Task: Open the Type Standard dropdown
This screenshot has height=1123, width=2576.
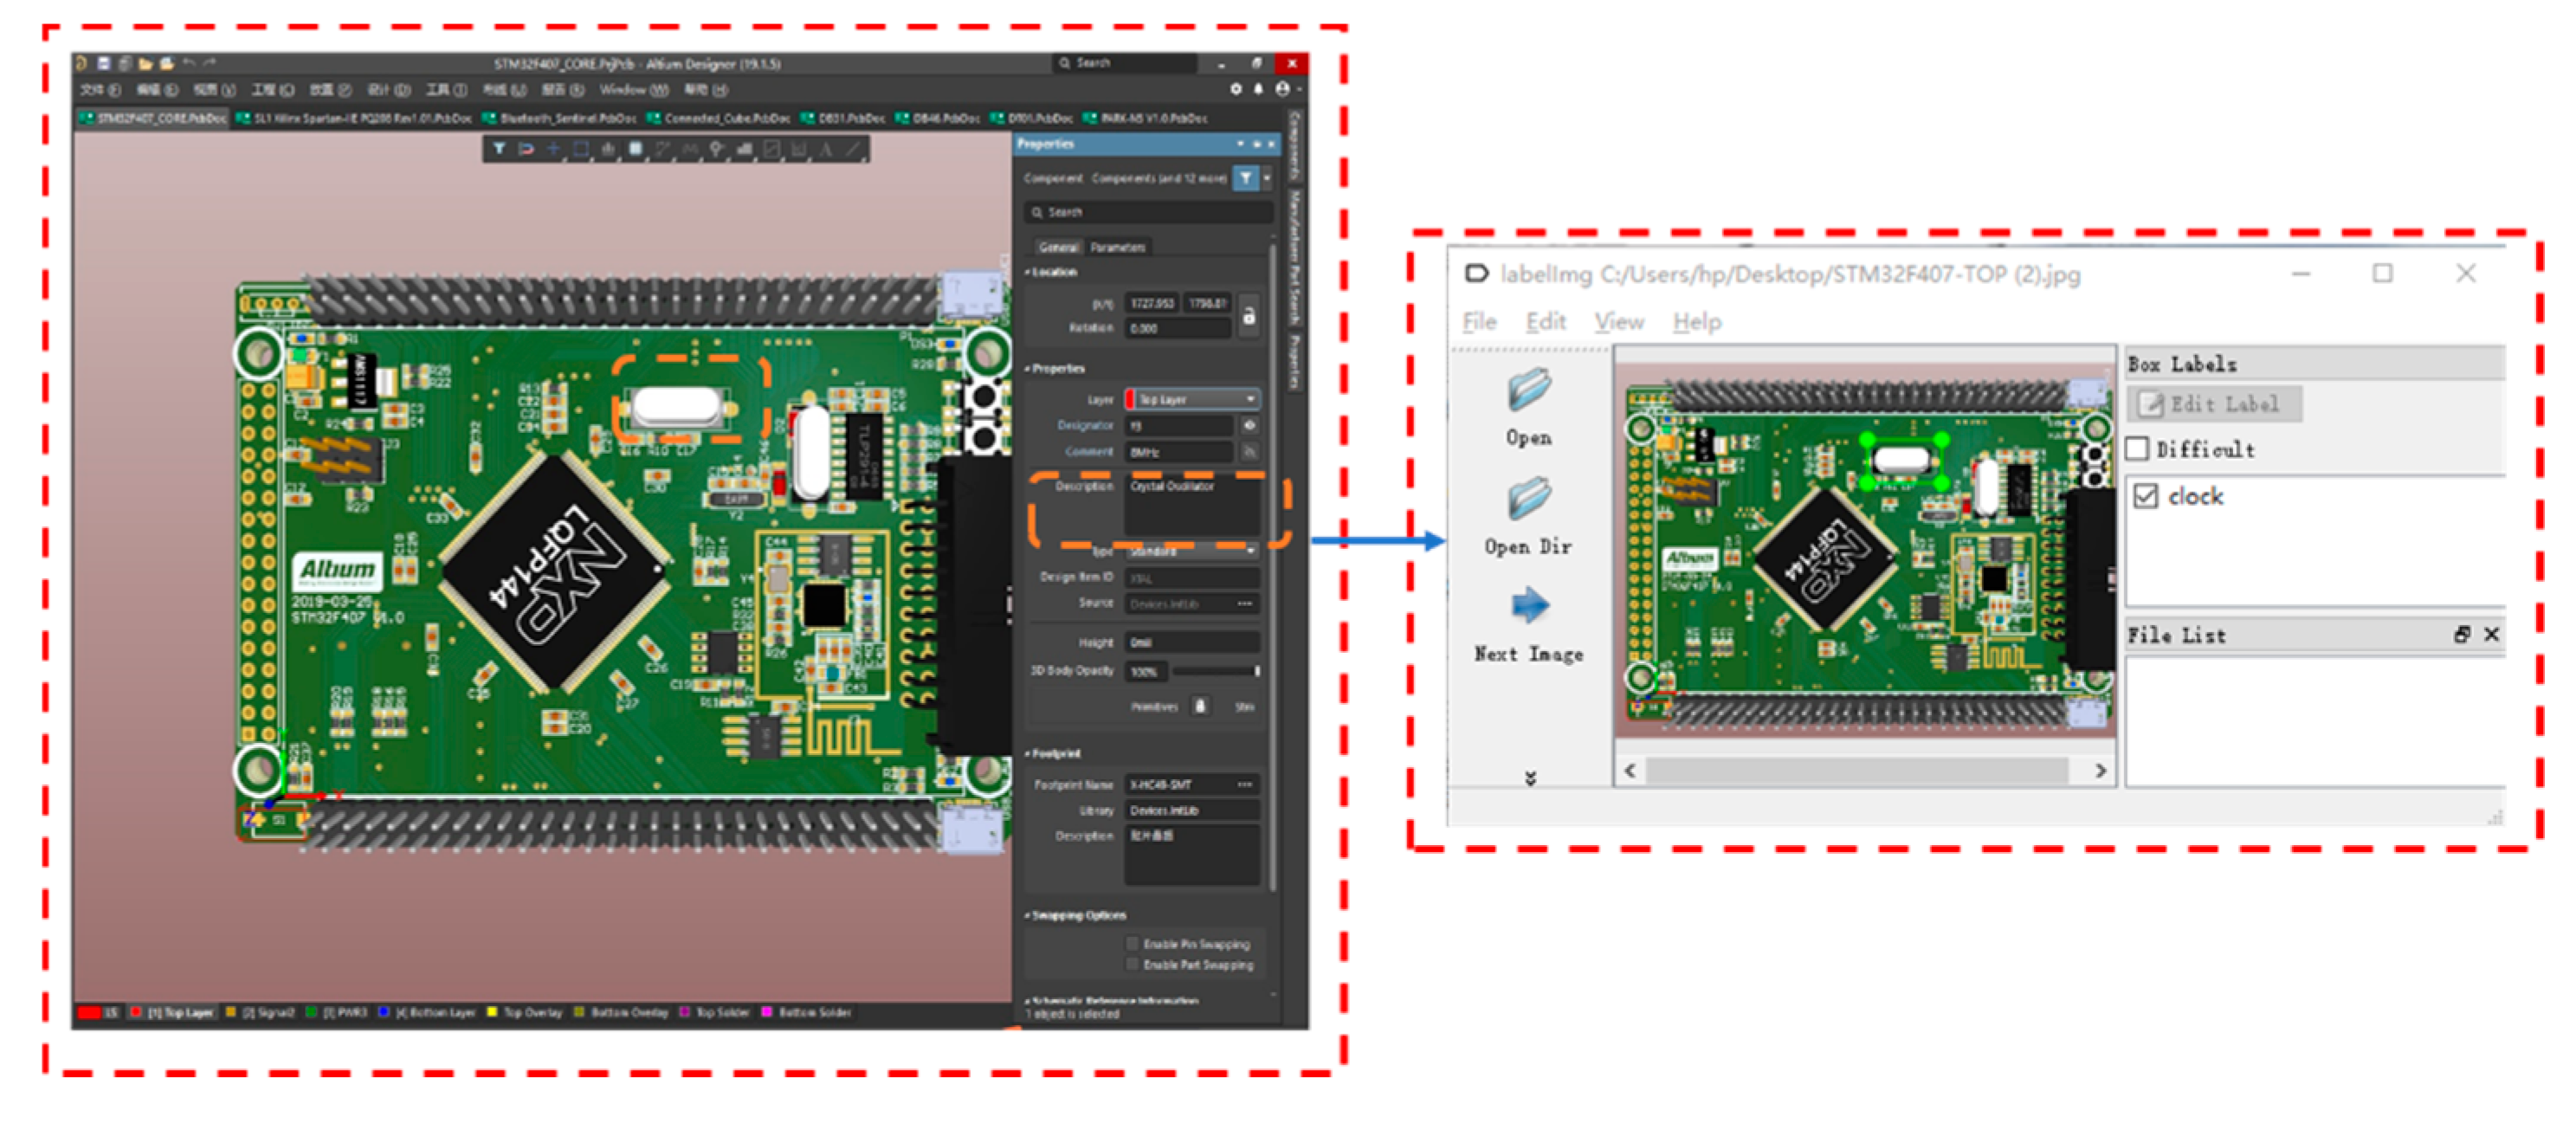Action: tap(1190, 551)
